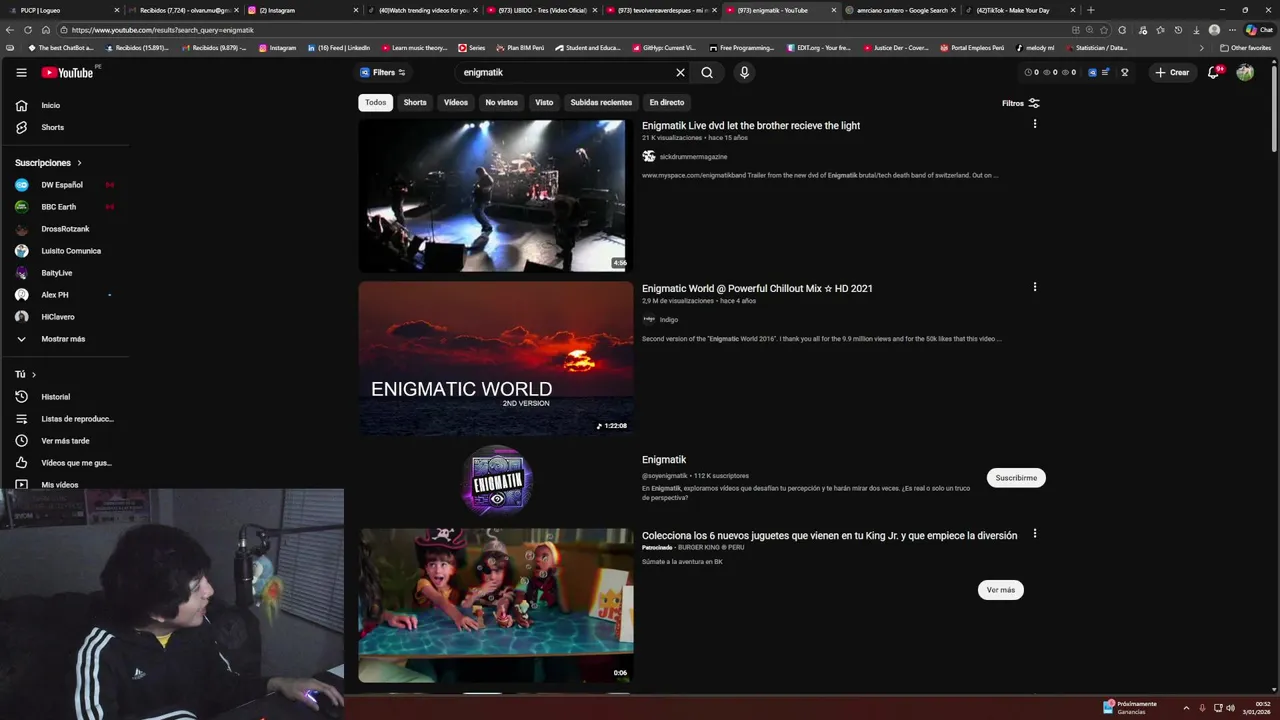
Task: Open the DrossRotzank subscription
Action: pyautogui.click(x=64, y=229)
